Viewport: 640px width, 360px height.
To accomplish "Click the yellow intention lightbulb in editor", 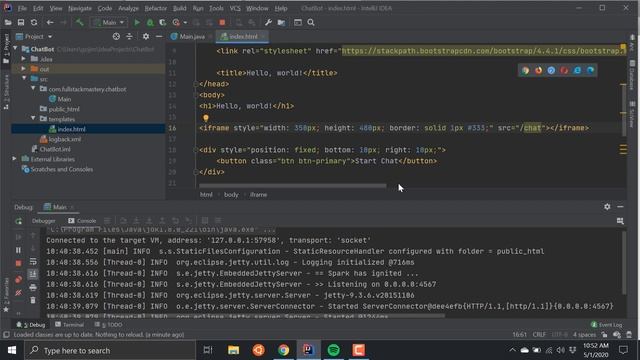I will (x=206, y=118).
